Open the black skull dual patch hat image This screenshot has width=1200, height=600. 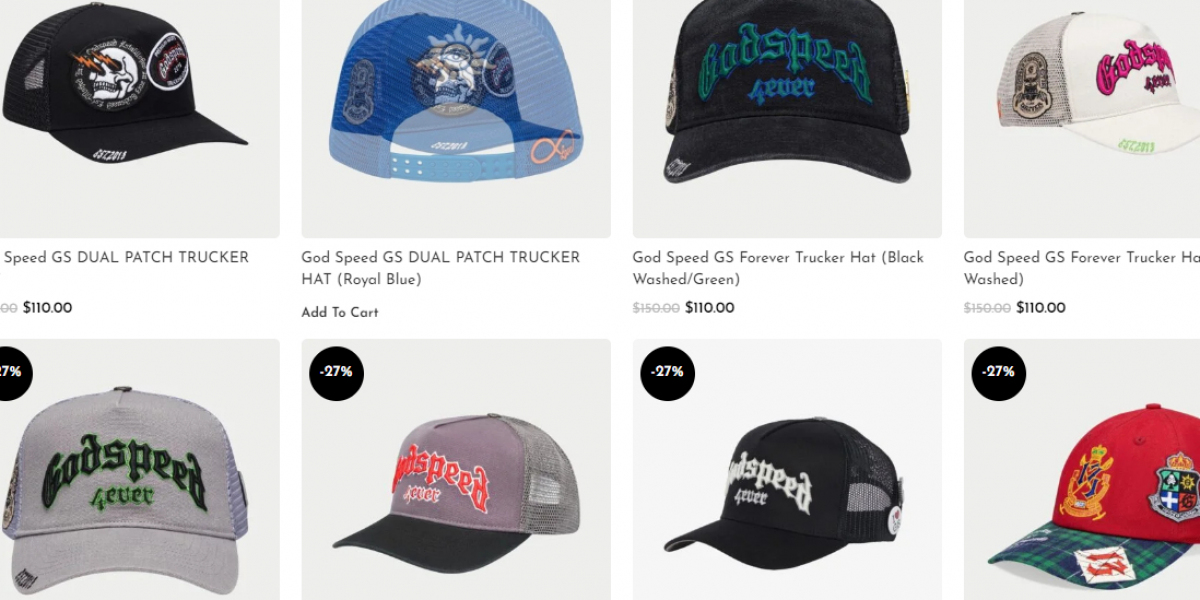pos(140,119)
